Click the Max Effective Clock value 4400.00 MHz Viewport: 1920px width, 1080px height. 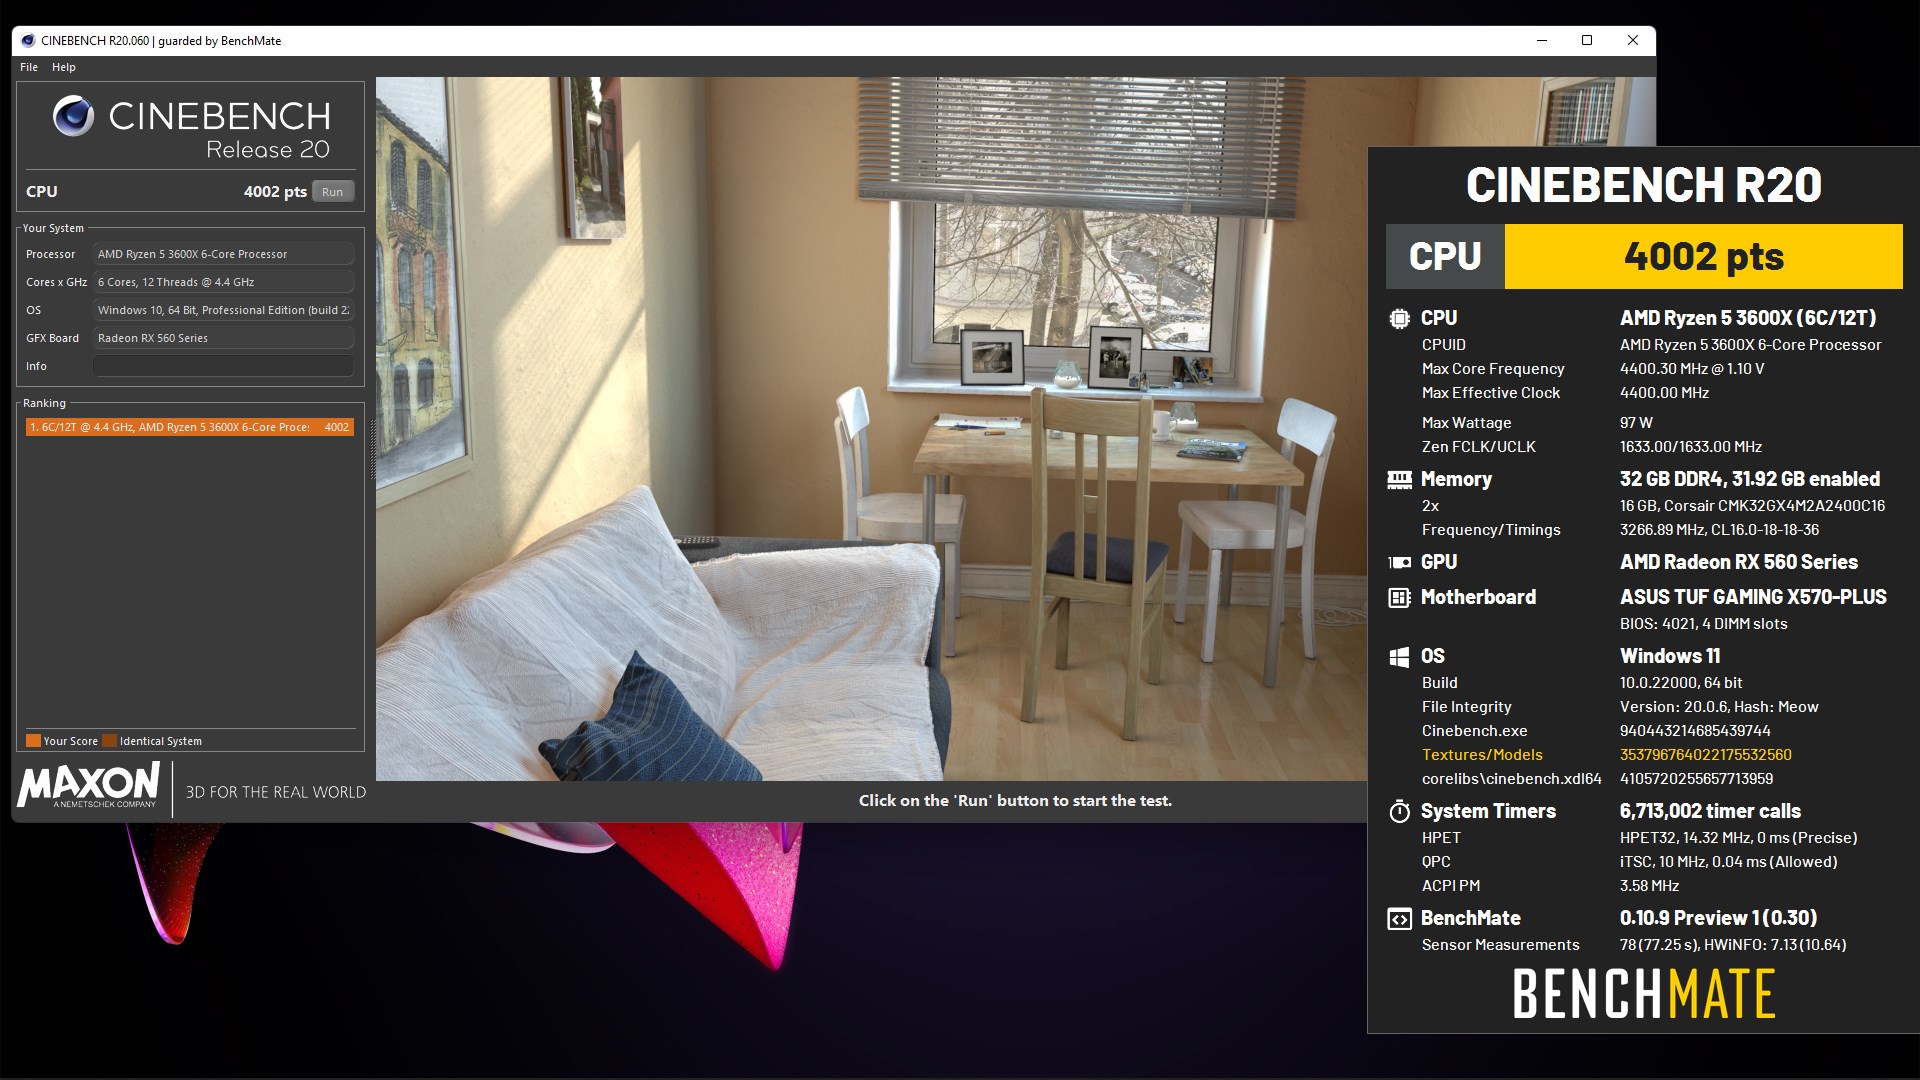[1664, 393]
